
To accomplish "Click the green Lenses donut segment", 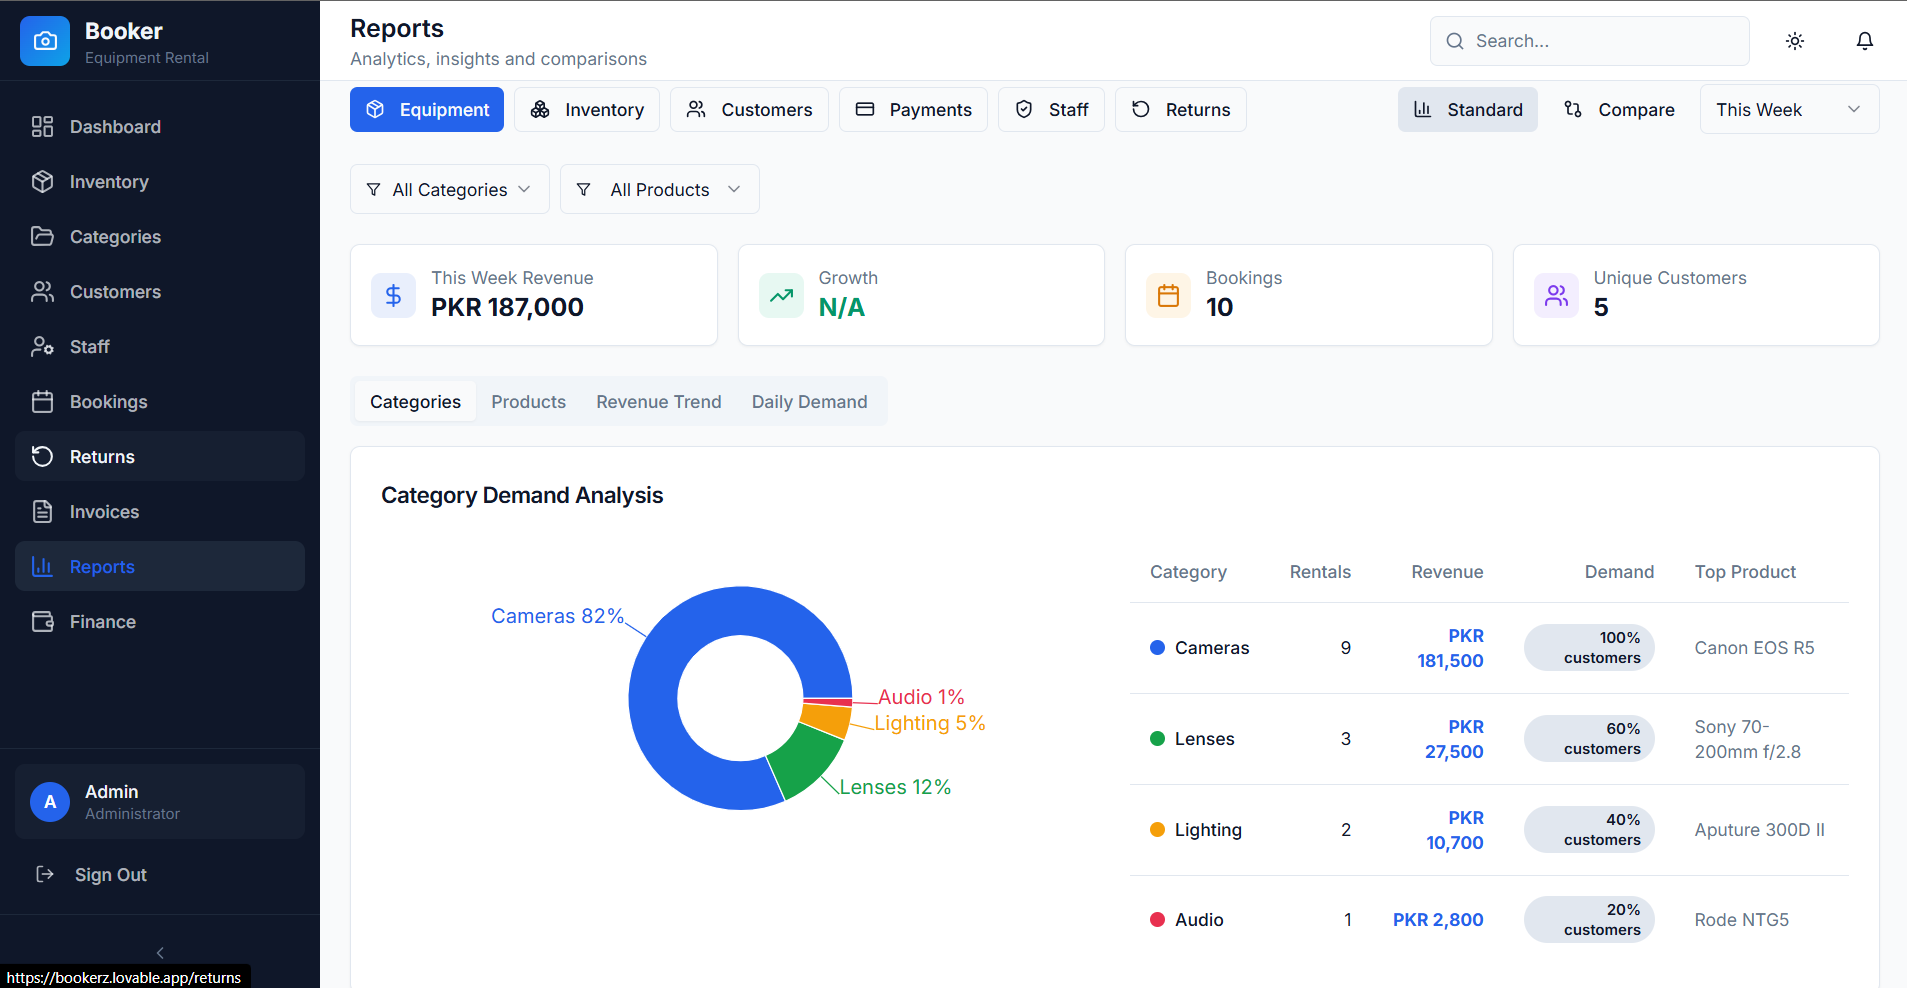I will (808, 762).
